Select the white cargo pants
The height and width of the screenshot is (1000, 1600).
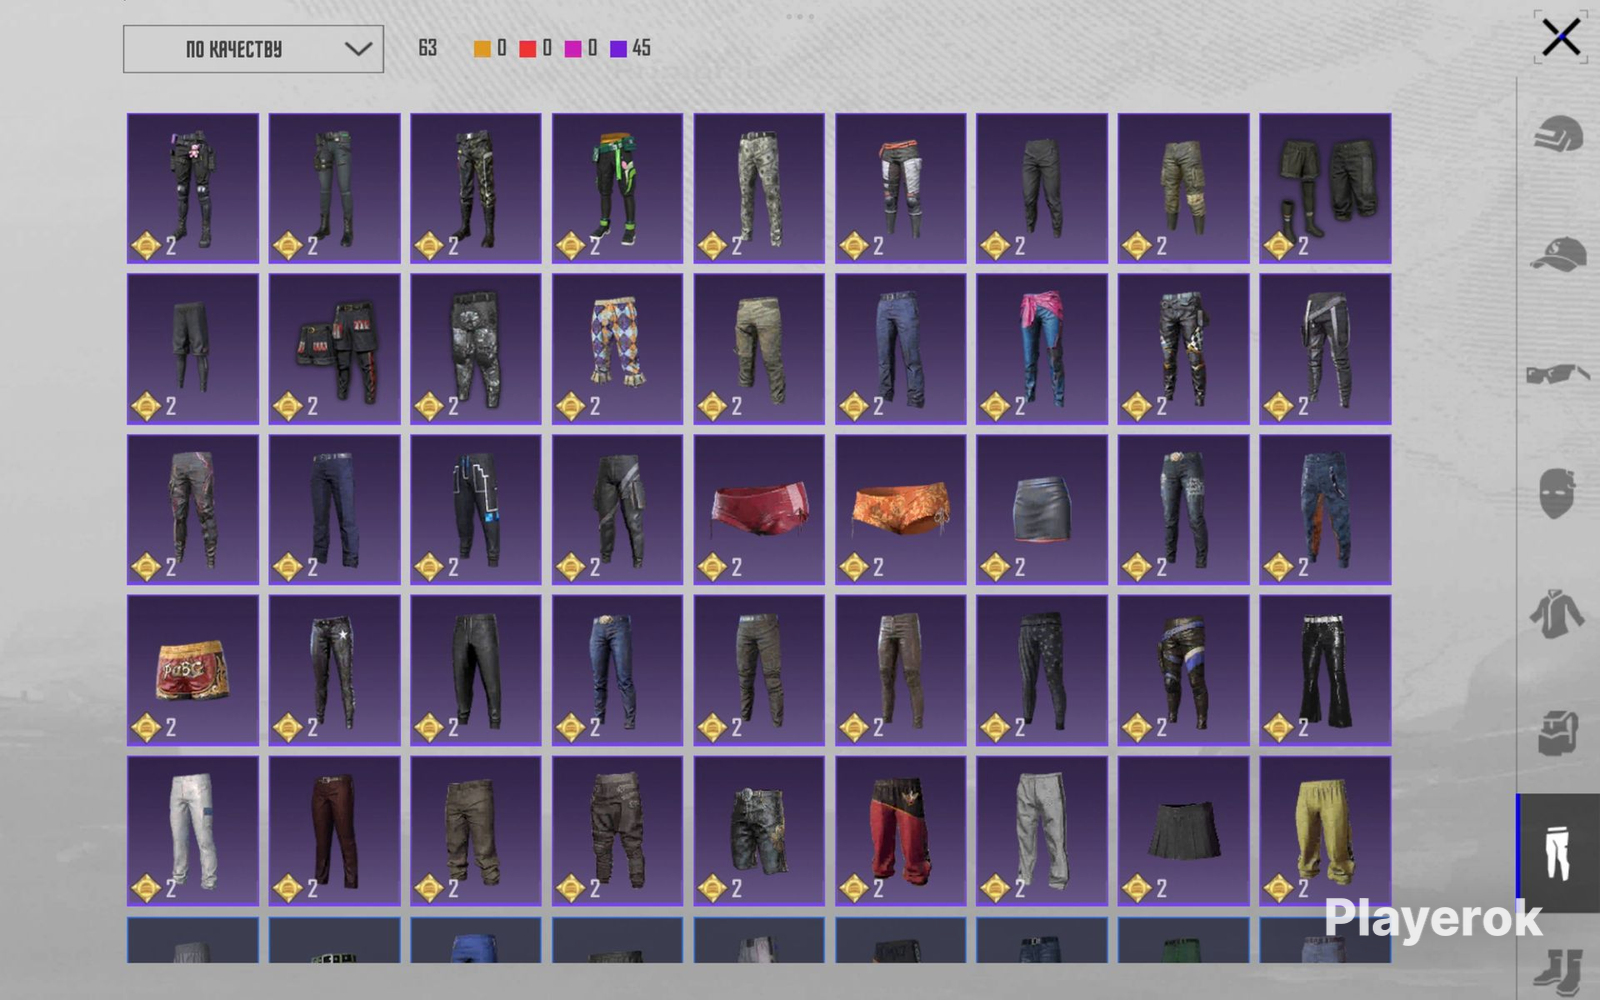(193, 831)
